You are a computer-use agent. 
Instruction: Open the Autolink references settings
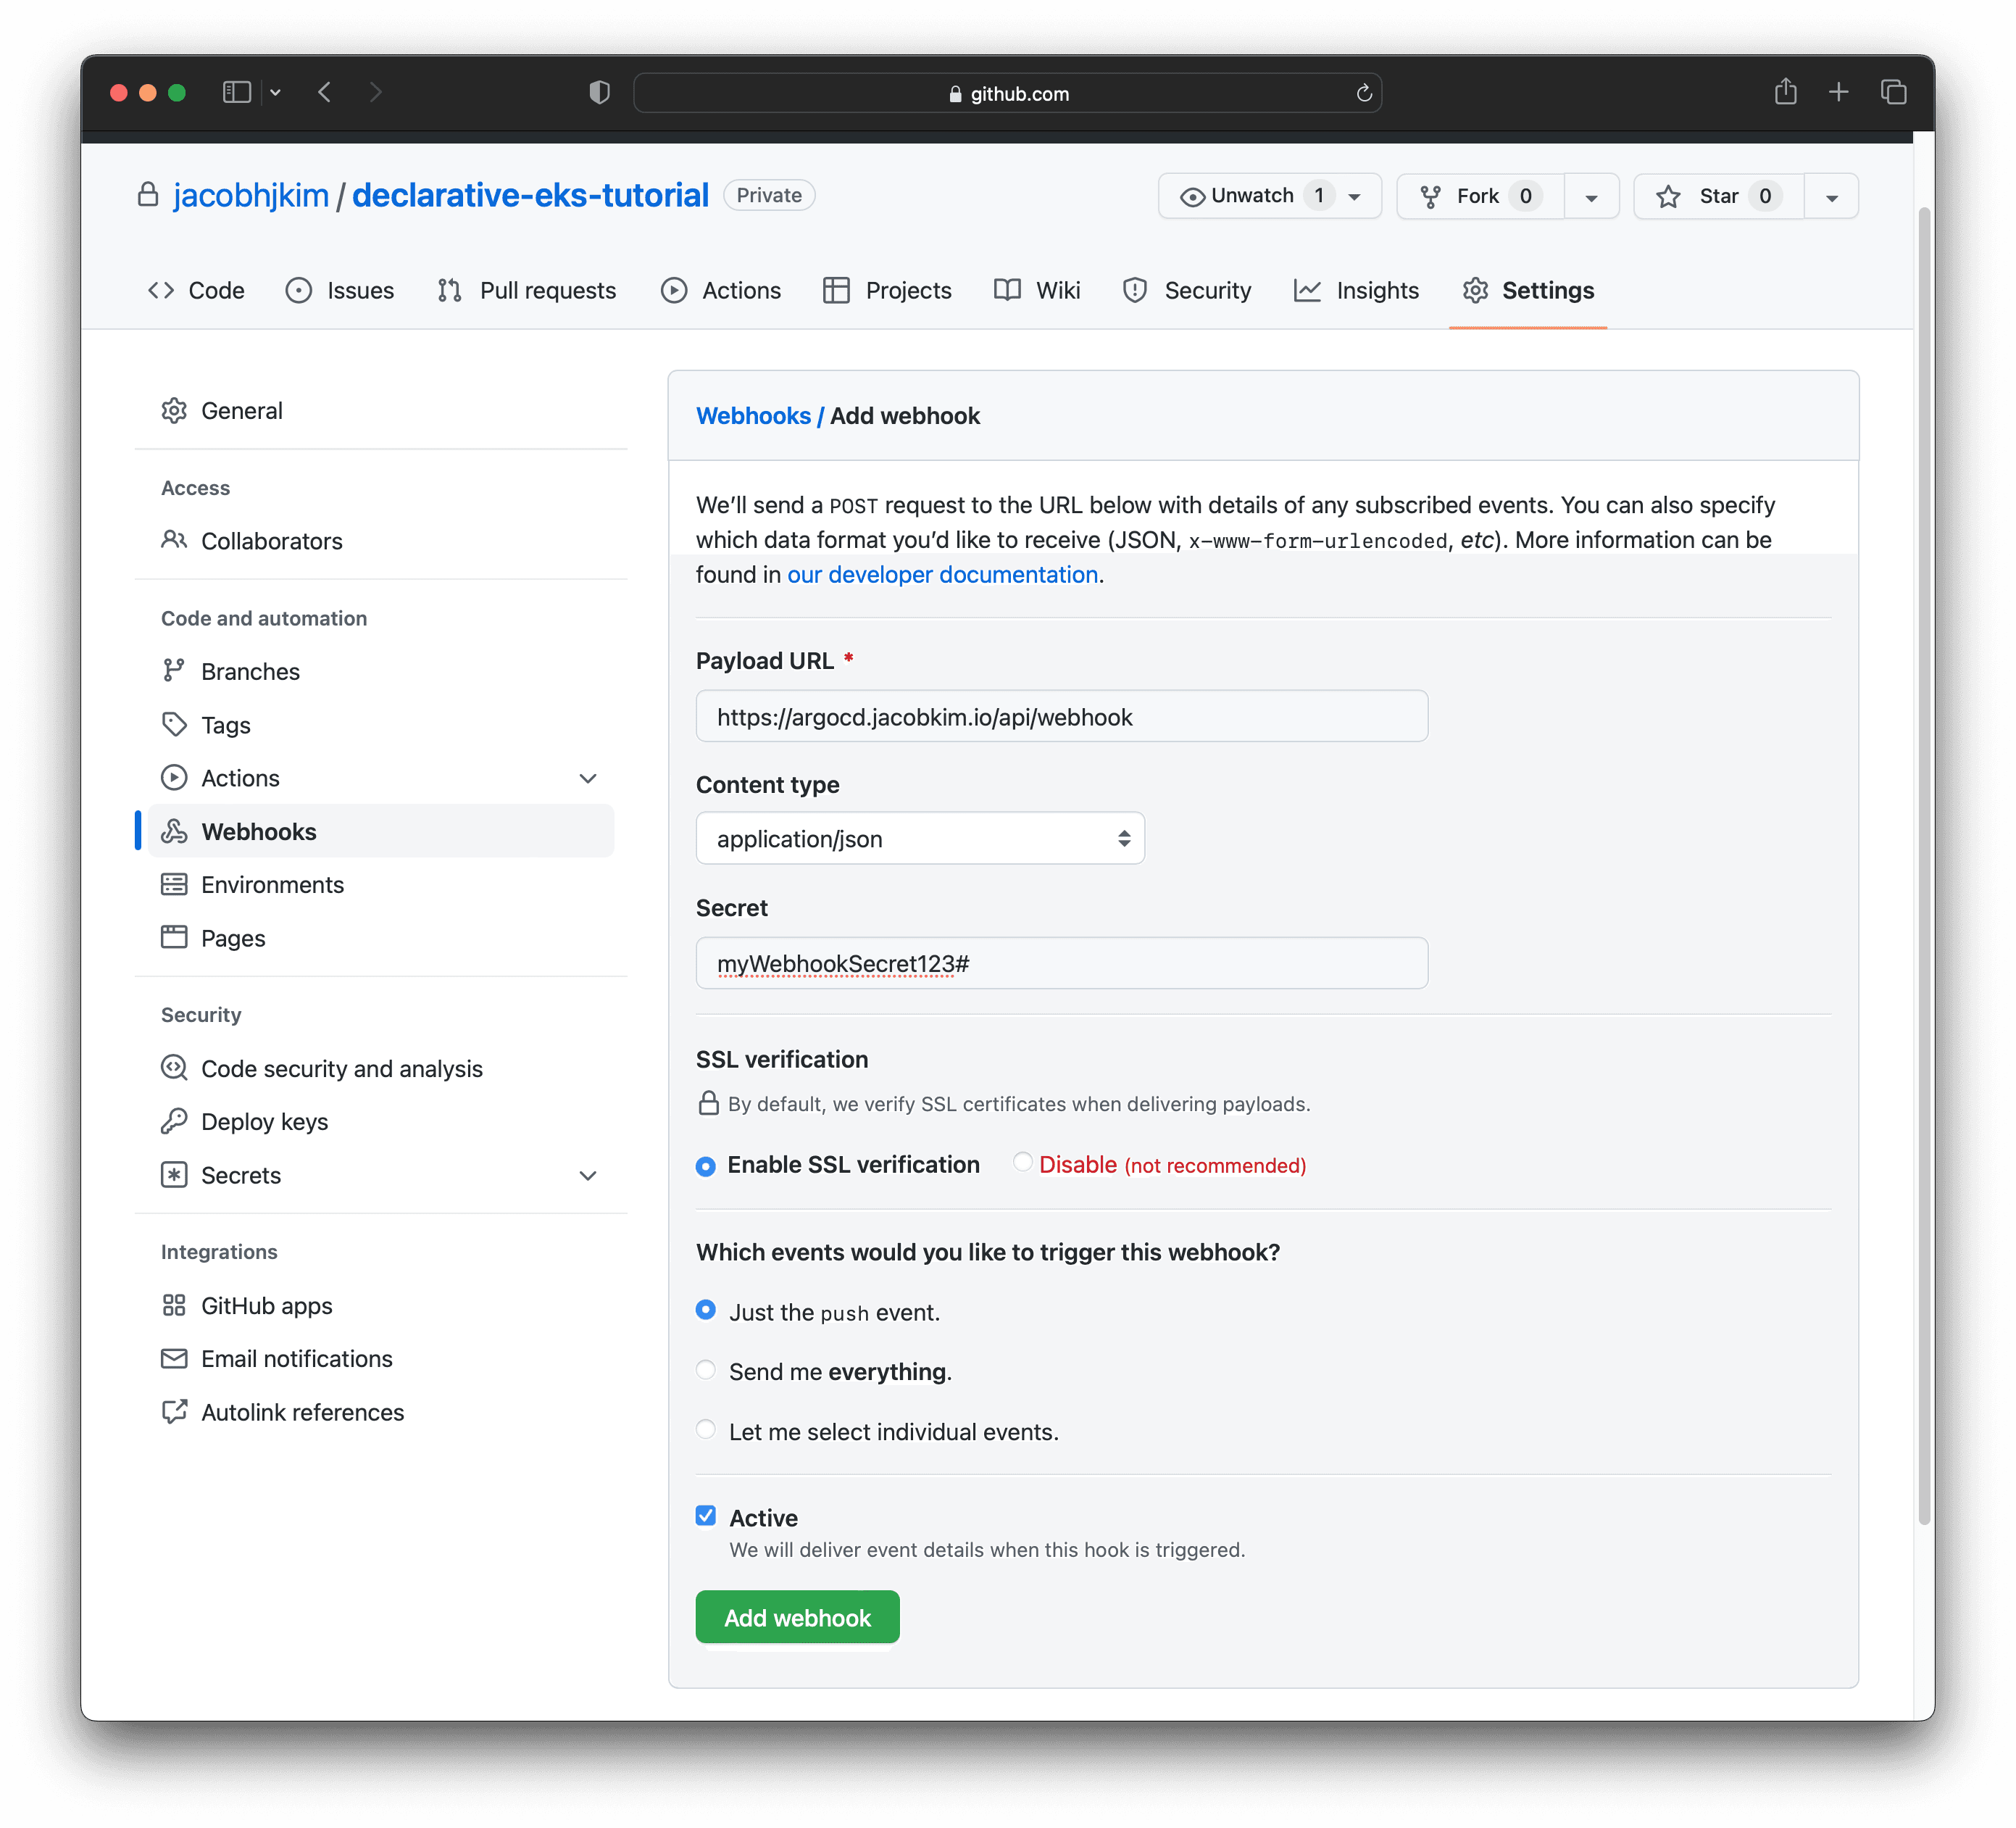[302, 1412]
